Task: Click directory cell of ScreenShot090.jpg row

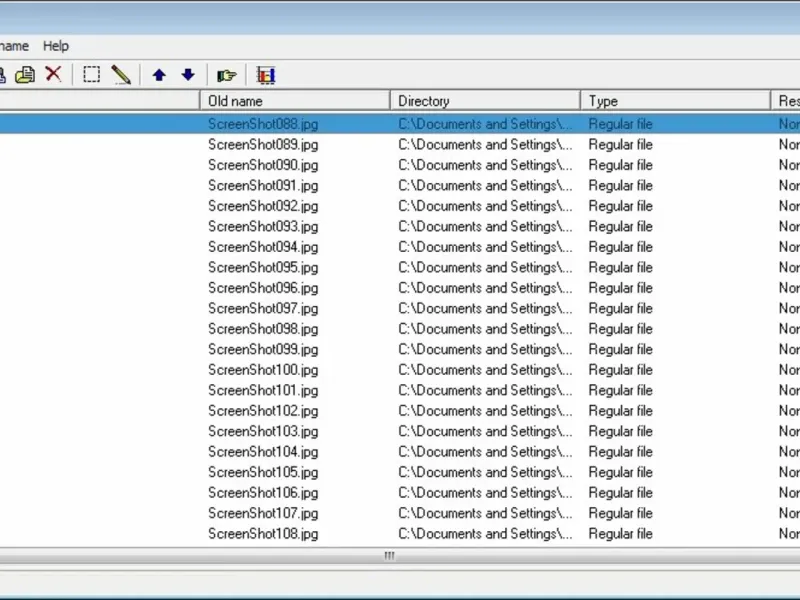Action: [485, 165]
